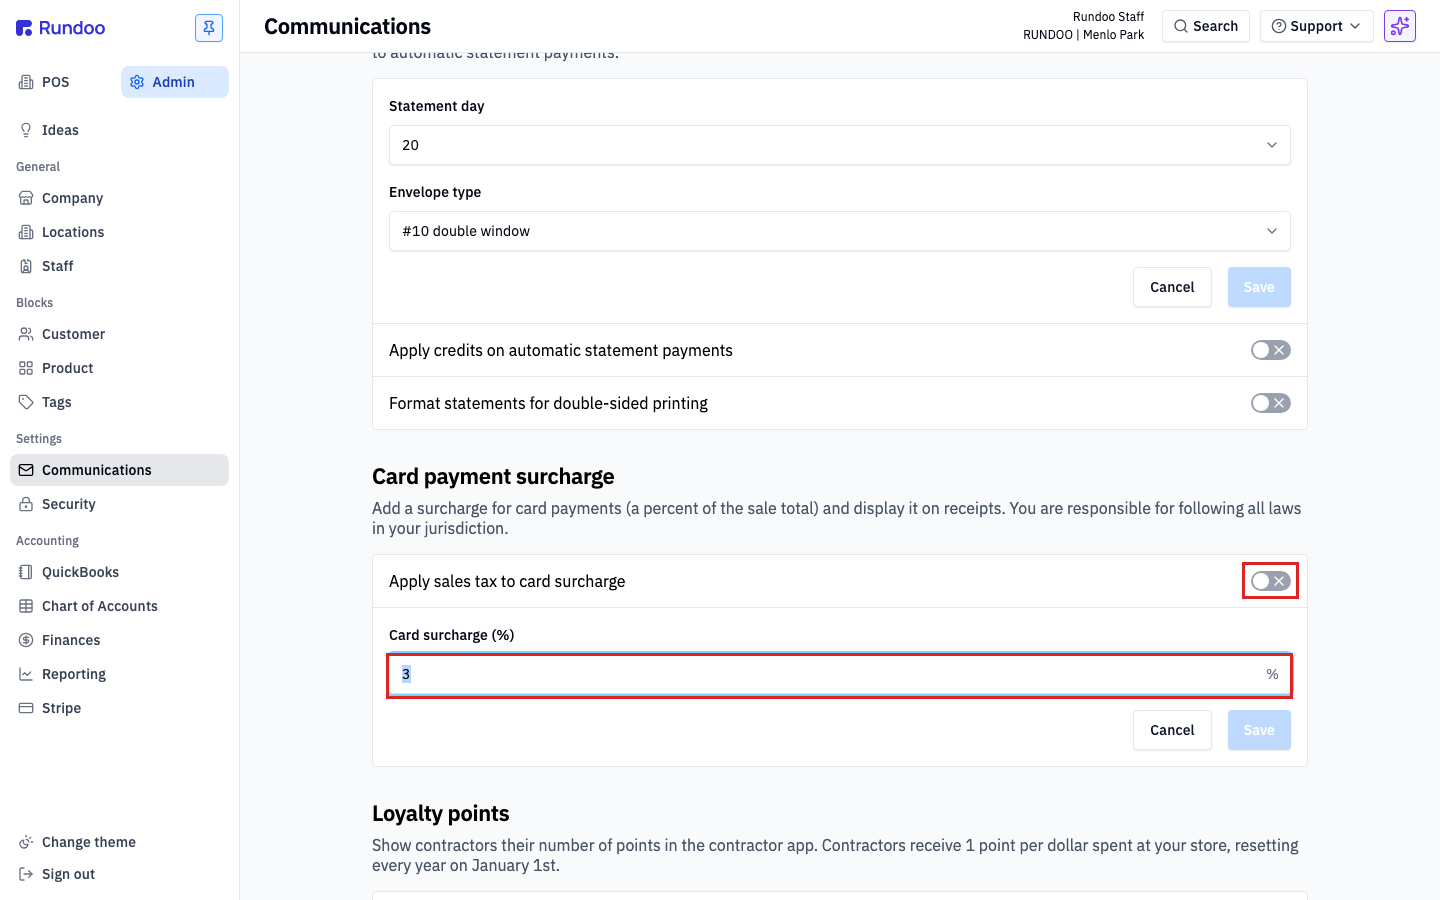The image size is (1440, 900).
Task: Open Ideas in the sidebar
Action: 120,130
